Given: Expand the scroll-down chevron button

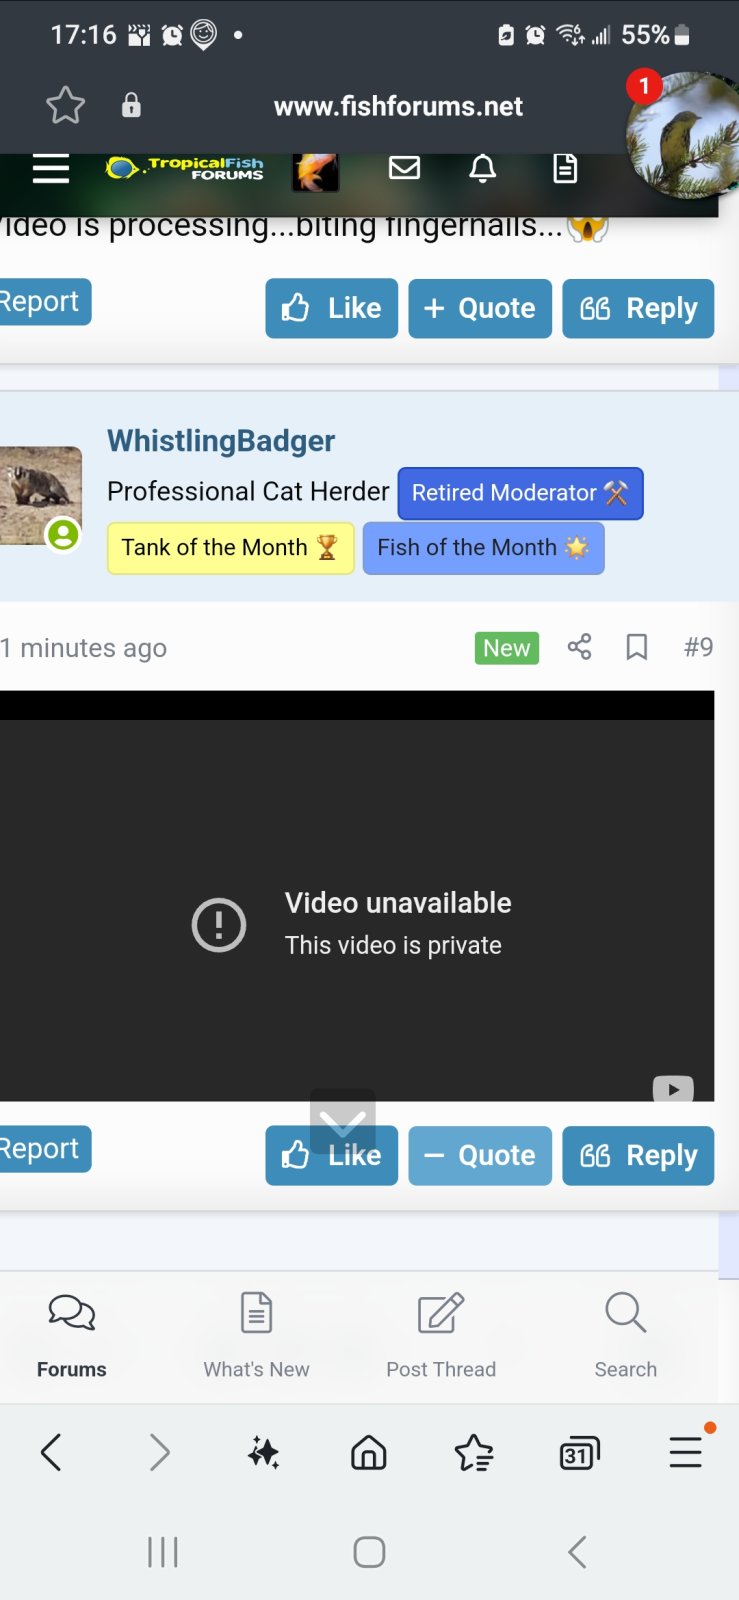Looking at the screenshot, I should 343,1121.
